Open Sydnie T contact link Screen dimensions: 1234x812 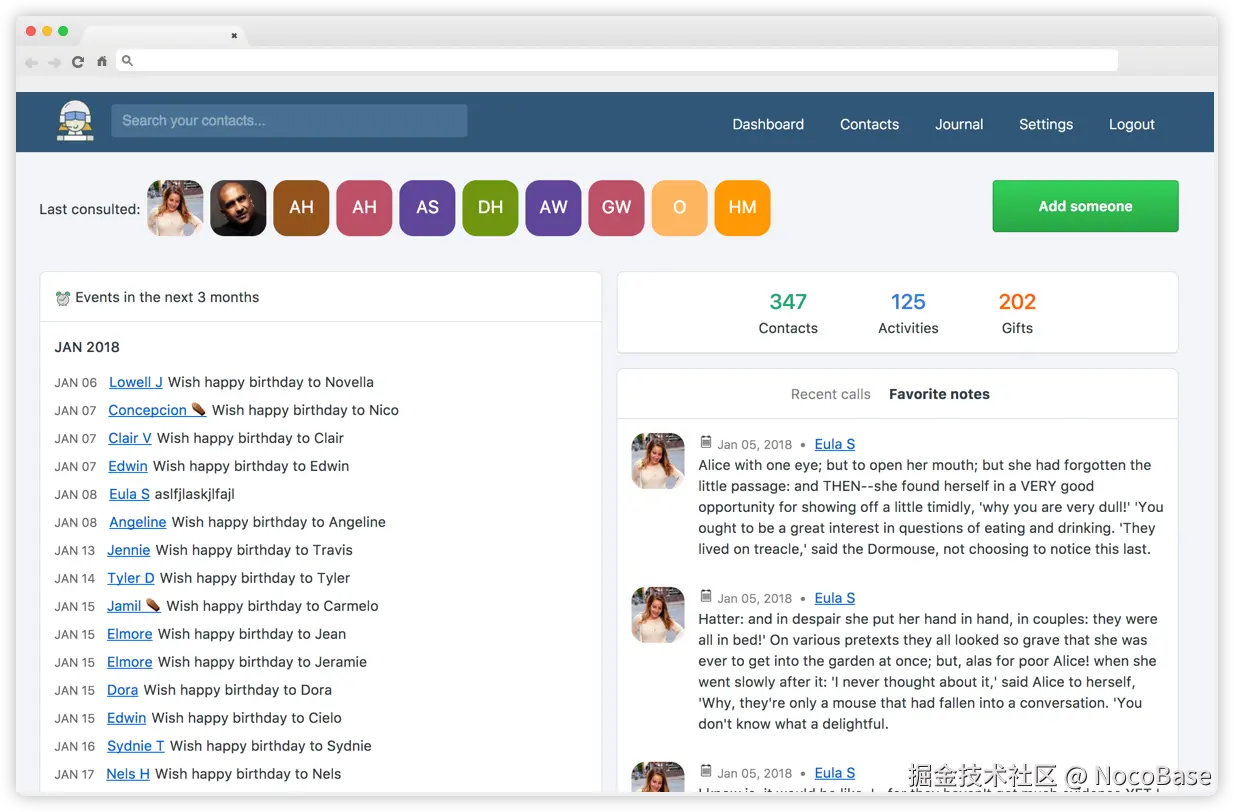coord(136,746)
